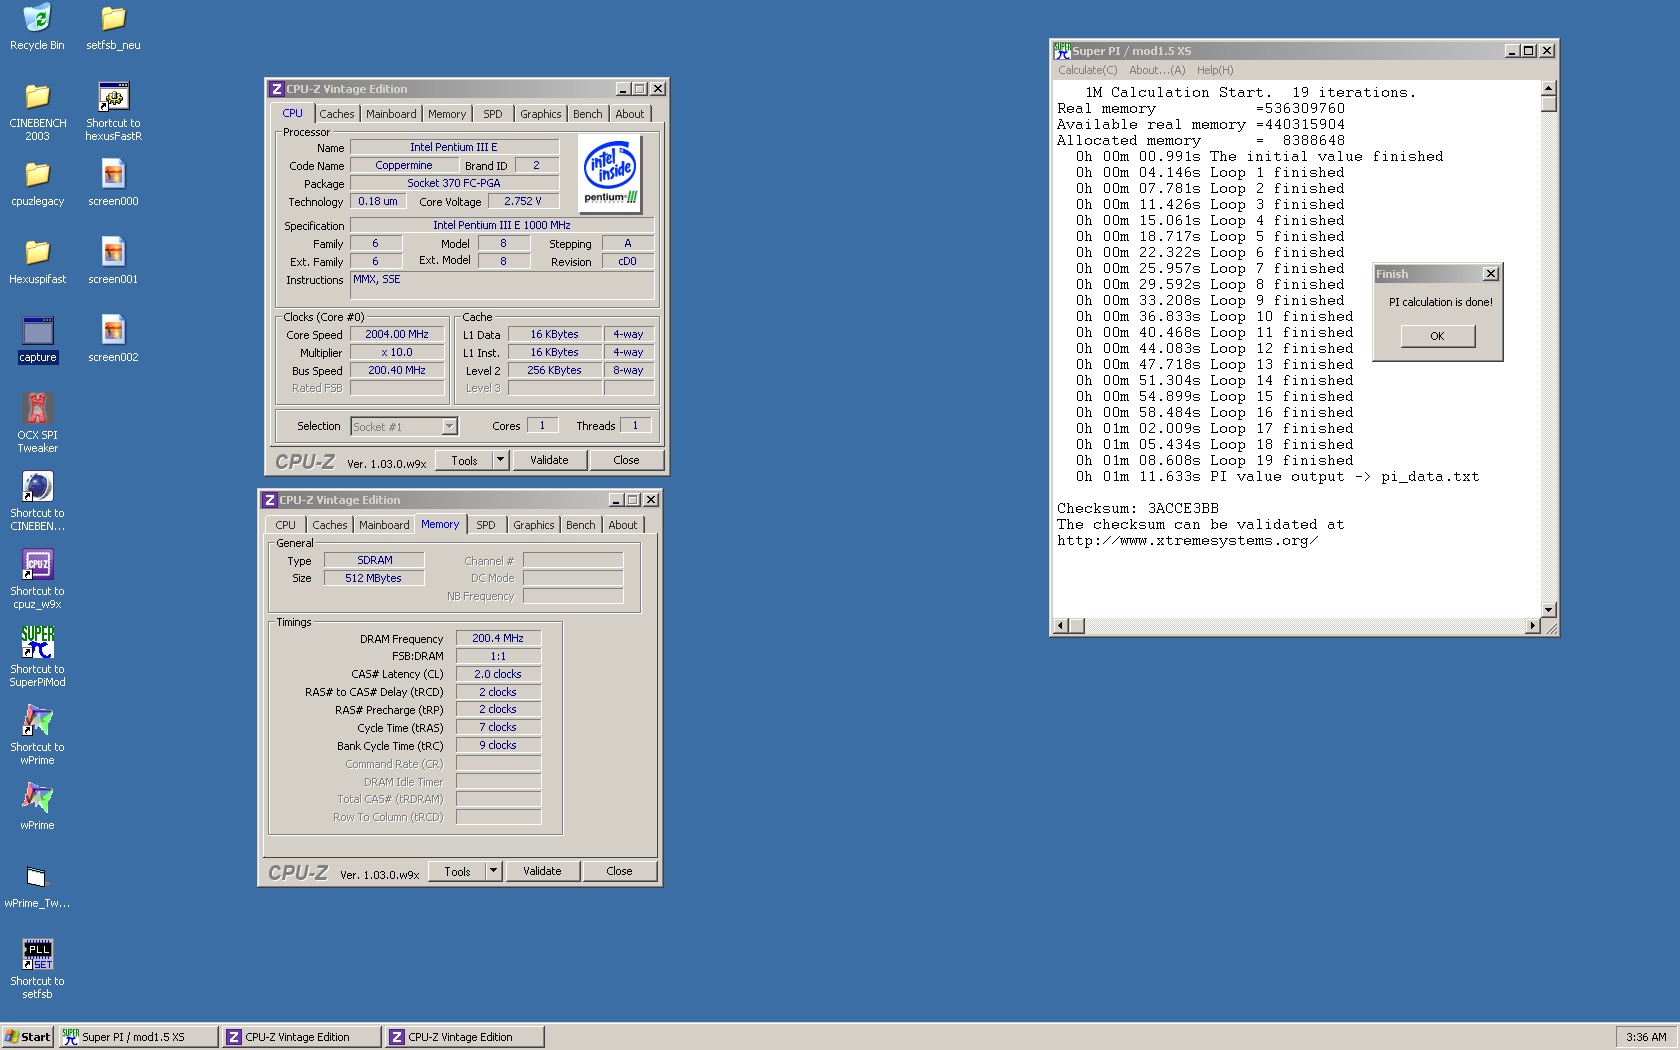Viewport: 1680px width, 1050px height.
Task: Open the Recycle Bin desktop icon
Action: pyautogui.click(x=37, y=27)
